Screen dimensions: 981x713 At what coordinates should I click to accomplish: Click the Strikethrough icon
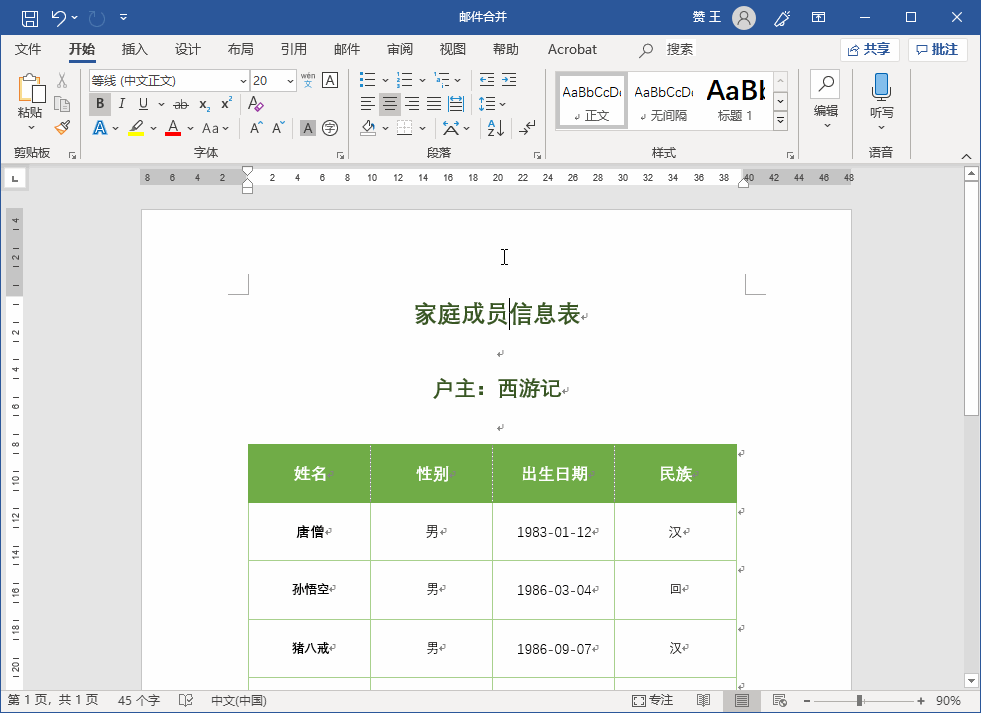[182, 103]
